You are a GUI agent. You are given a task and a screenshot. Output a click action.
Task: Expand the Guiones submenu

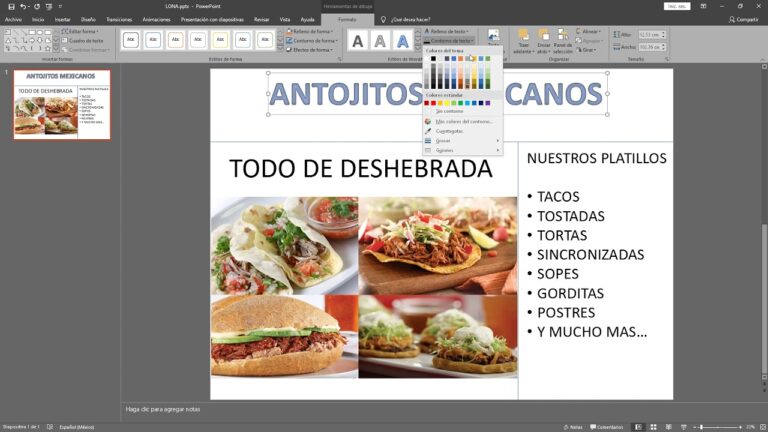point(462,150)
